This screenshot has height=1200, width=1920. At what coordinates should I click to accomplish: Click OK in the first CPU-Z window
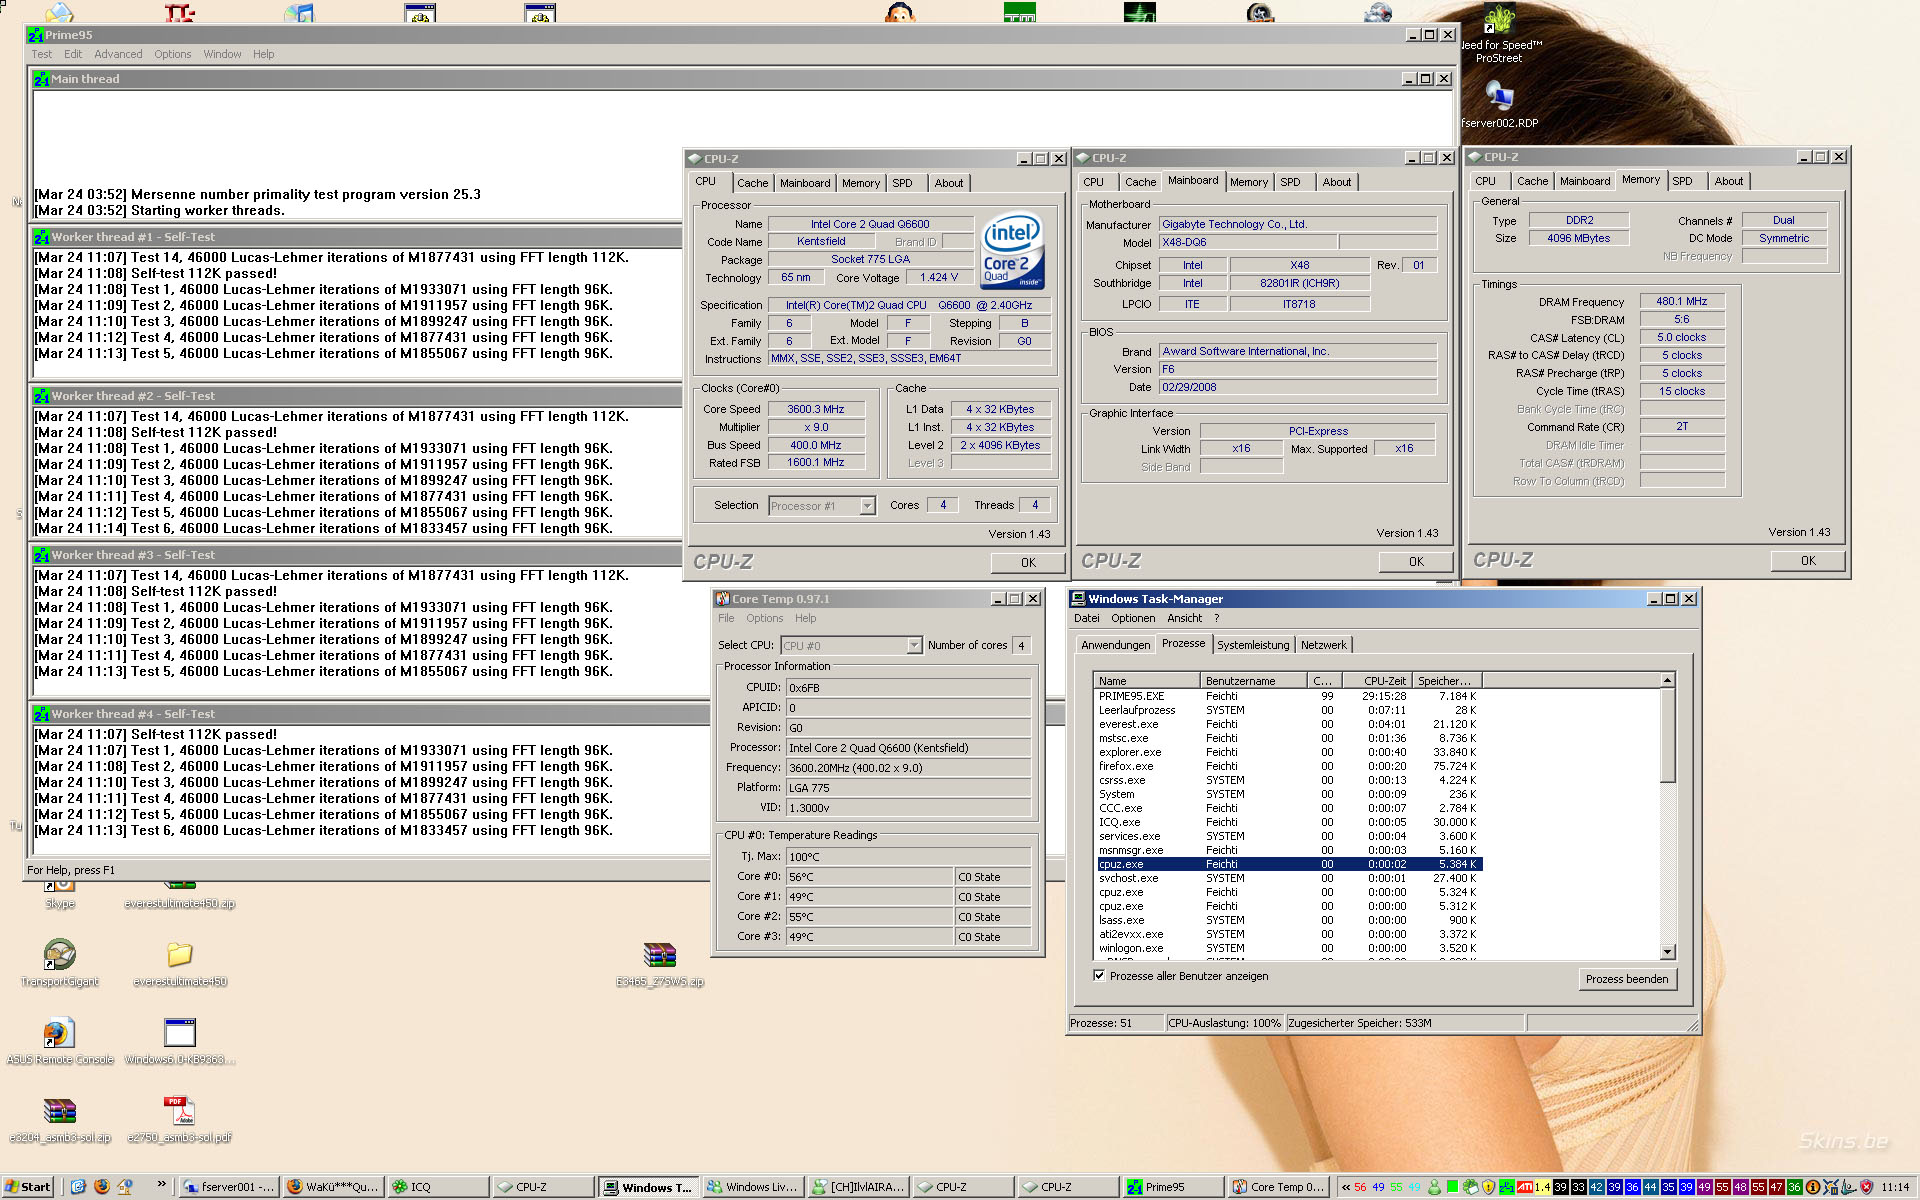click(1028, 563)
